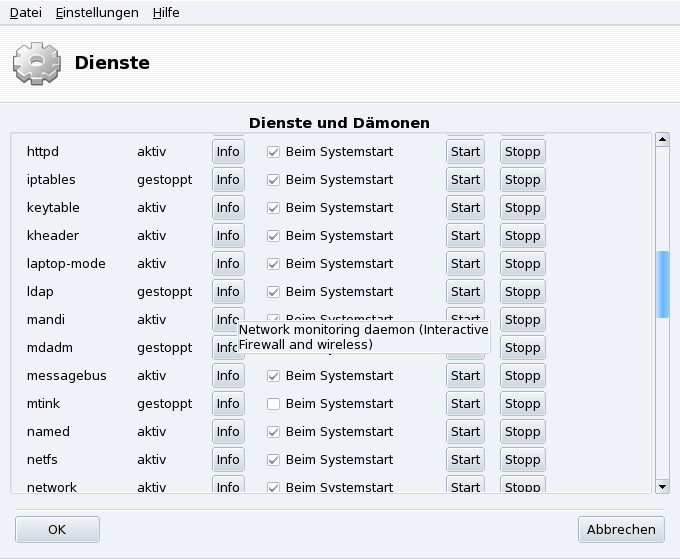Stop the keytable service
This screenshot has width=680, height=560.
pos(523,208)
